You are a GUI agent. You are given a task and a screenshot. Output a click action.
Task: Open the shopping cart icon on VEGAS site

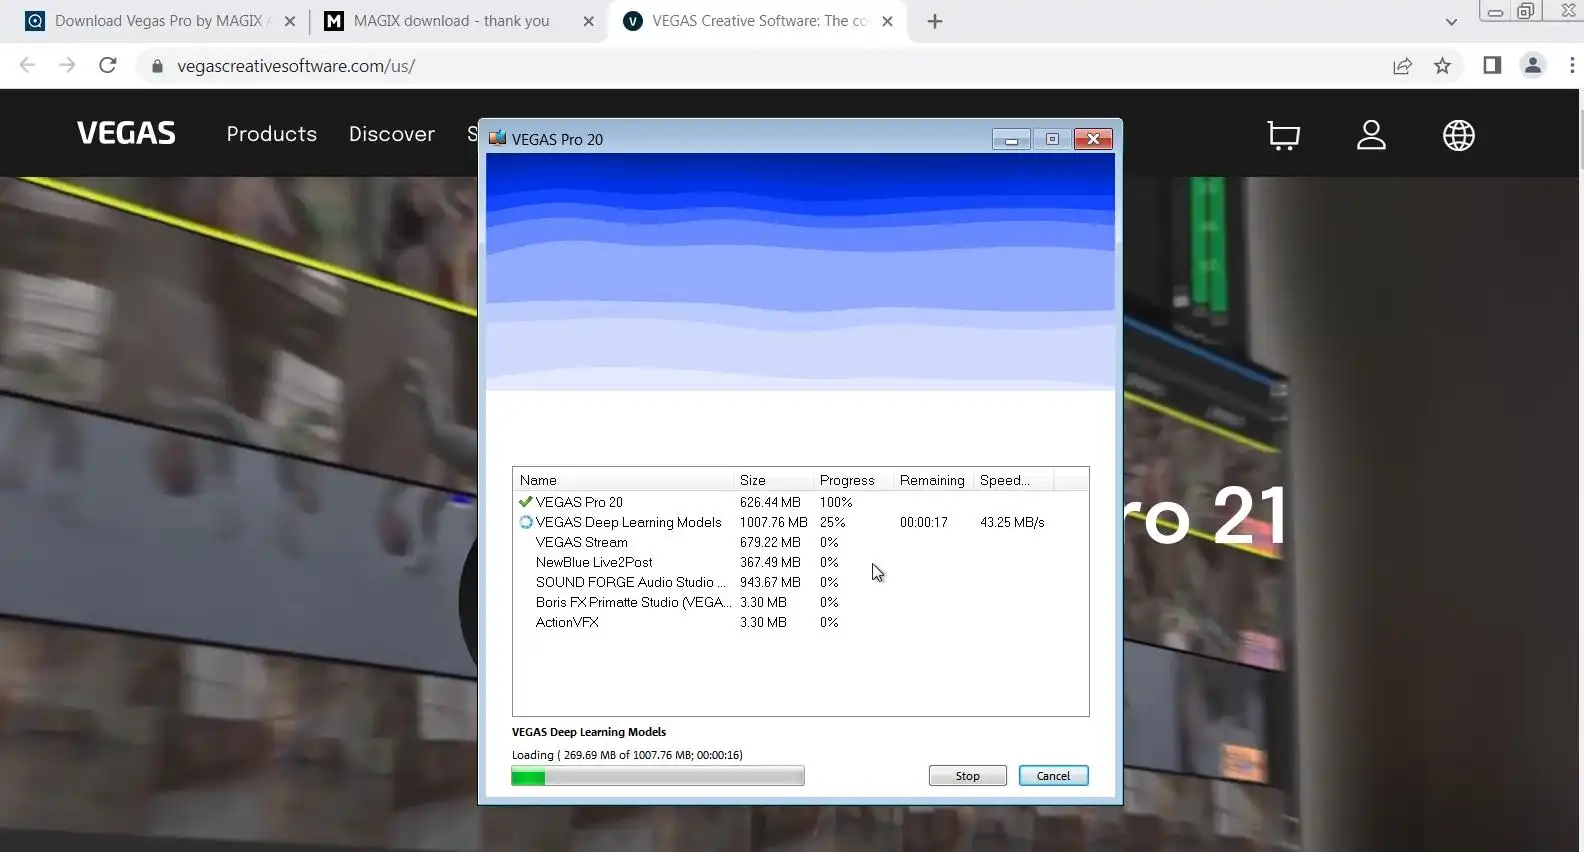click(1283, 135)
